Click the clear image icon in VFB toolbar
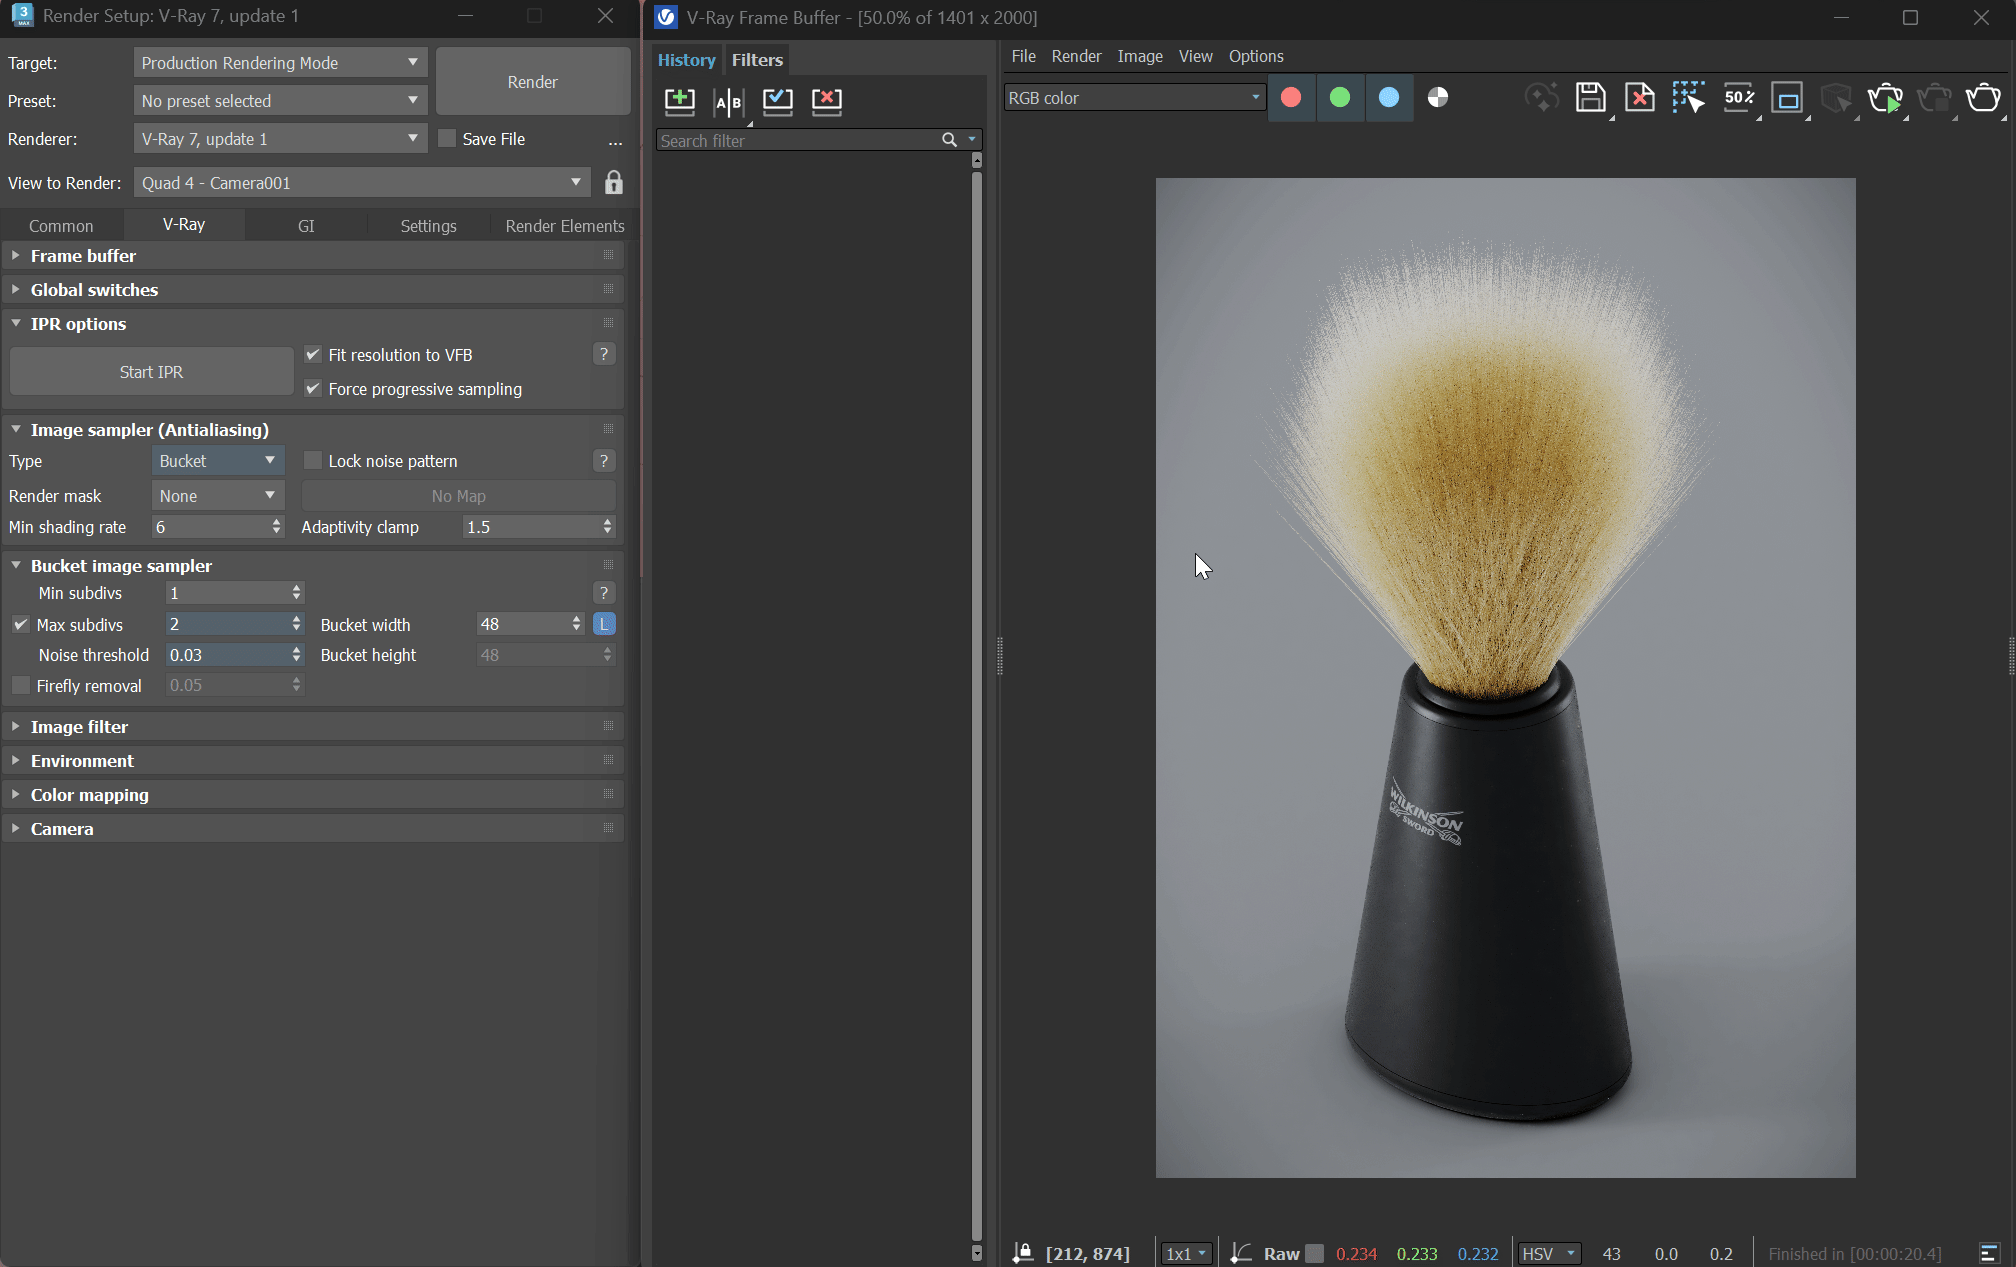This screenshot has height=1267, width=2016. click(x=1639, y=98)
